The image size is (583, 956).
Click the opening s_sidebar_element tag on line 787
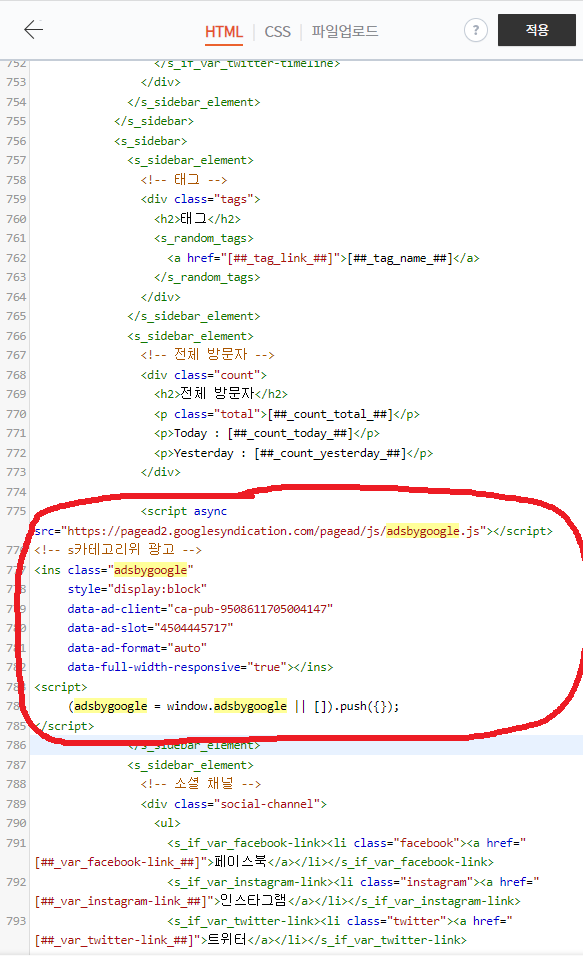click(190, 765)
